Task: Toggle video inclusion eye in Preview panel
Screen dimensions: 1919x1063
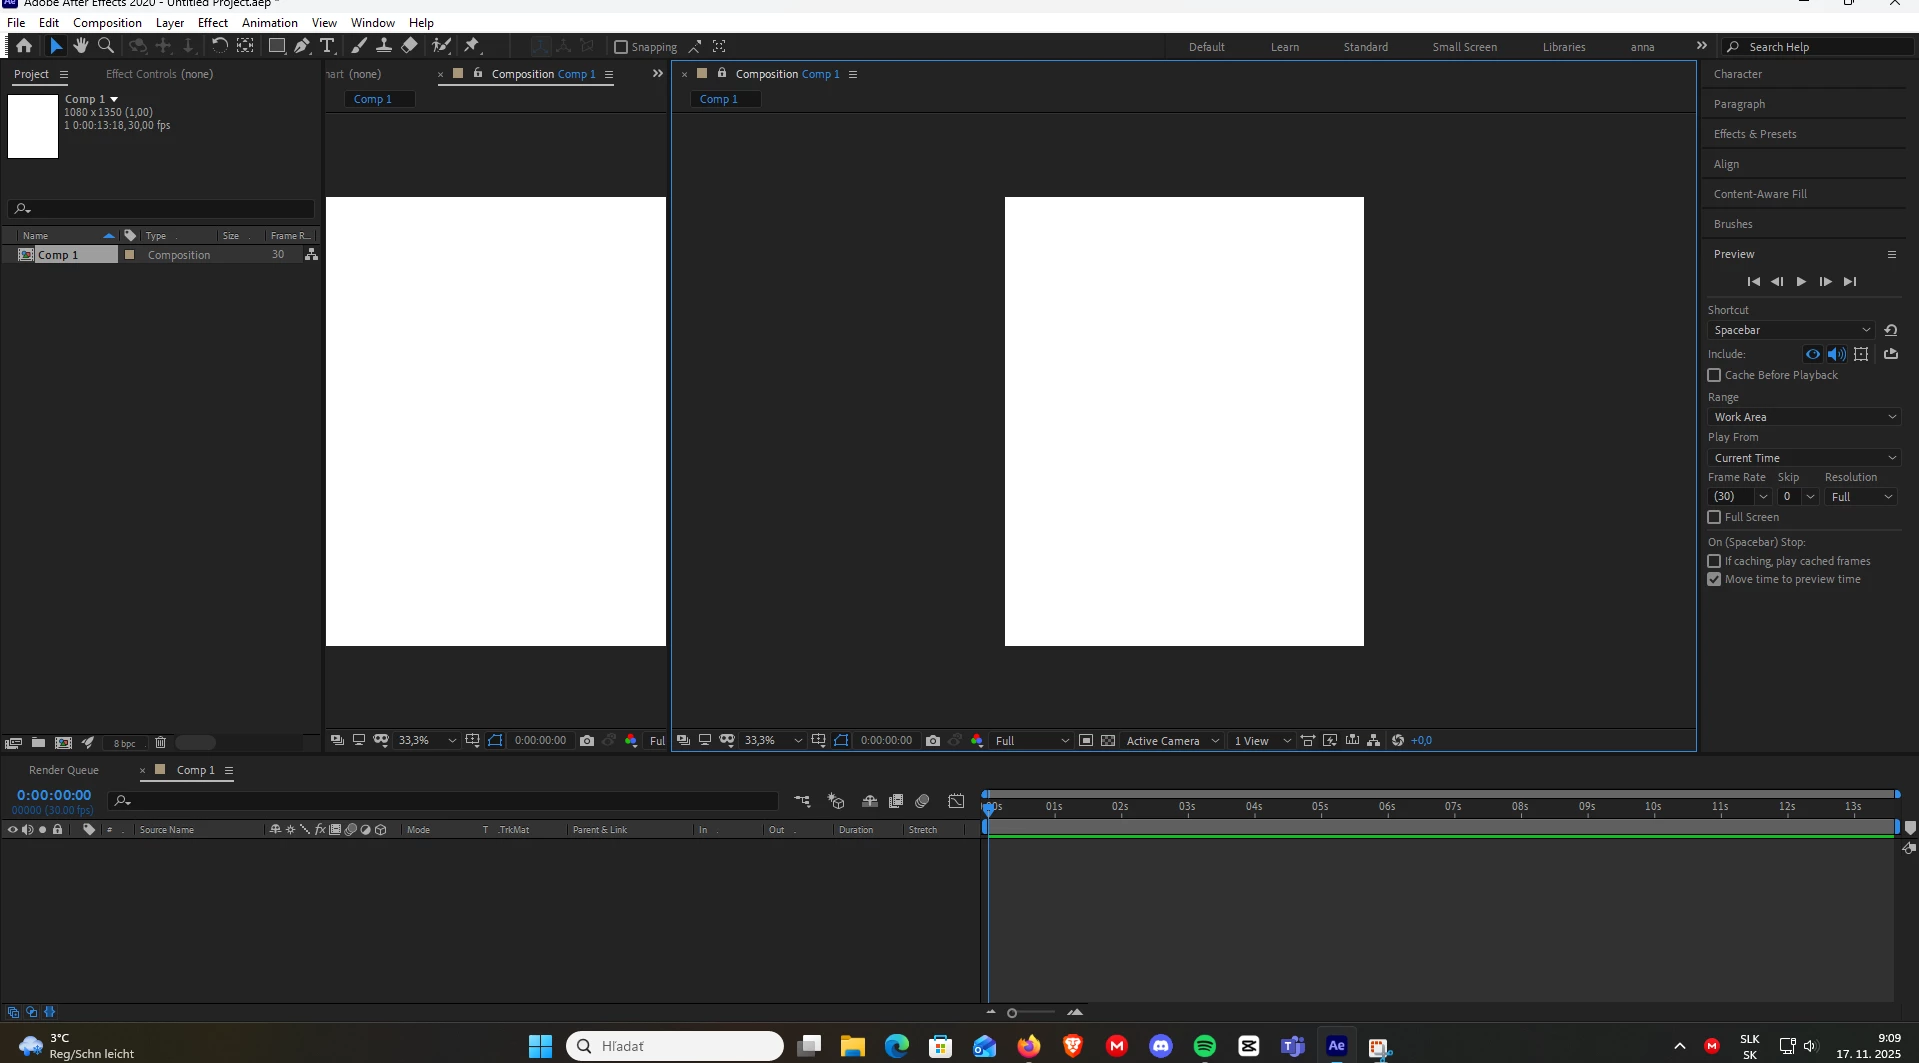Action: [1813, 354]
